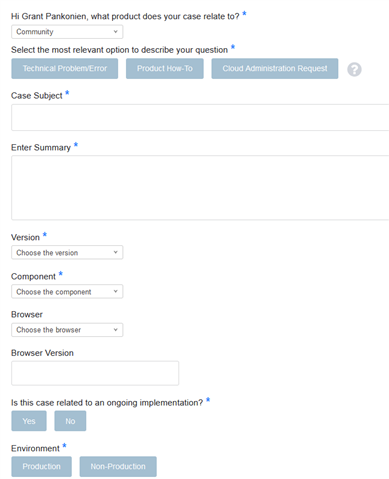Image resolution: width=389 pixels, height=479 pixels.
Task: Click the Component dropdown arrow
Action: [115, 291]
